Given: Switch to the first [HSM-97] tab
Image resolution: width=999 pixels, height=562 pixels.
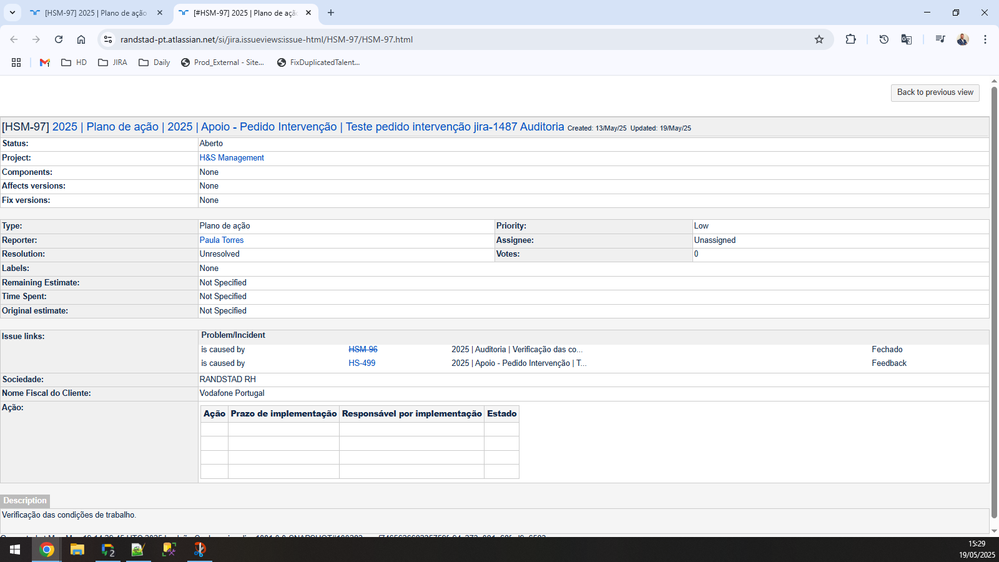Looking at the screenshot, I should point(97,13).
